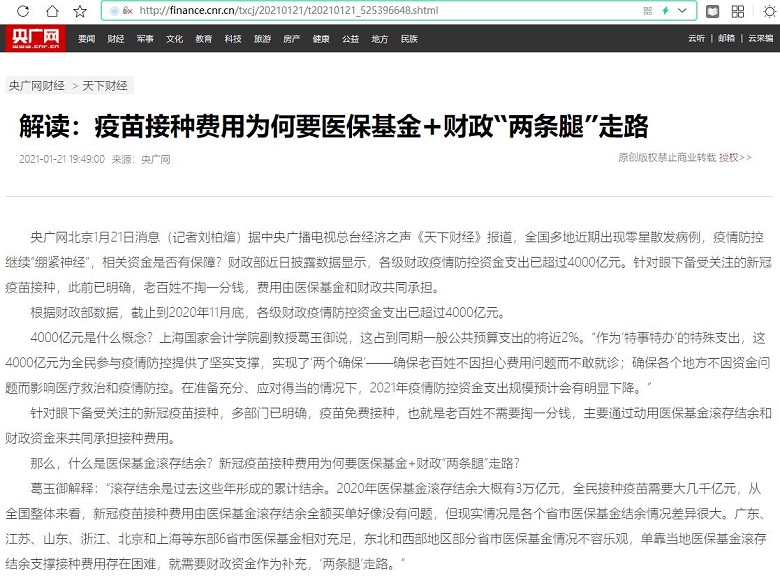Click the green lightning speed-mode icon
This screenshot has width=780, height=578.
pyautogui.click(x=664, y=11)
